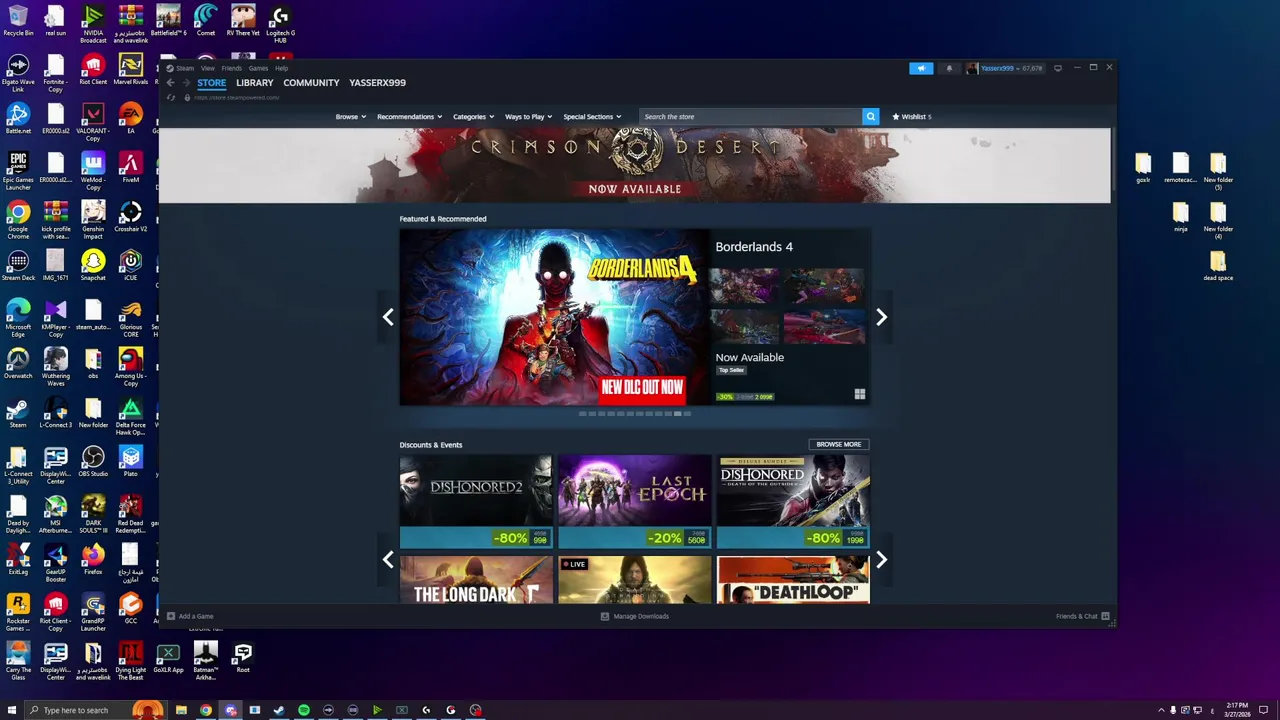Click the BROWSE MORE button
Viewport: 1280px width, 720px height.
pos(838,444)
